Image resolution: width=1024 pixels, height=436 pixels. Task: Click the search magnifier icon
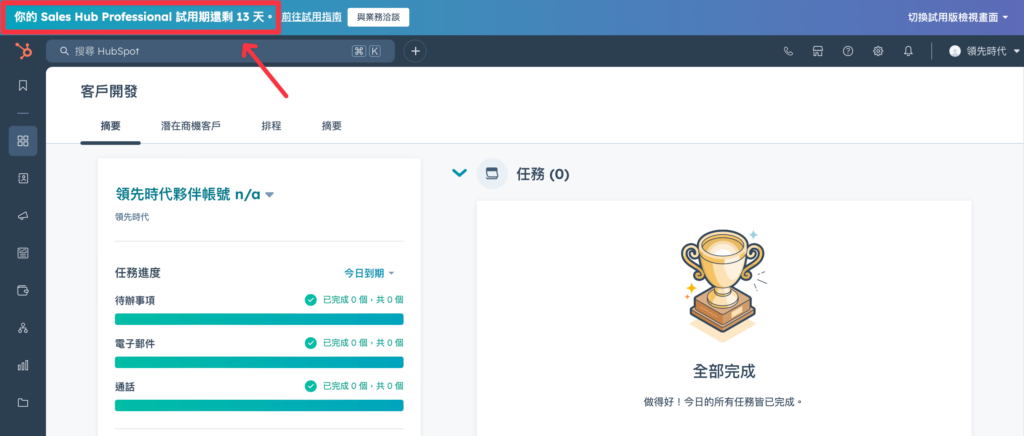click(65, 51)
